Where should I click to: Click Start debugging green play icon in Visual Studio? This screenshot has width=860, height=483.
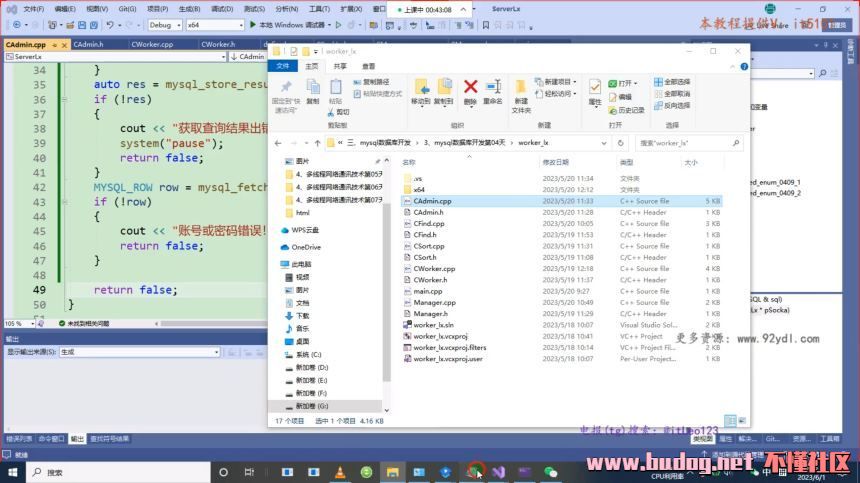point(253,25)
